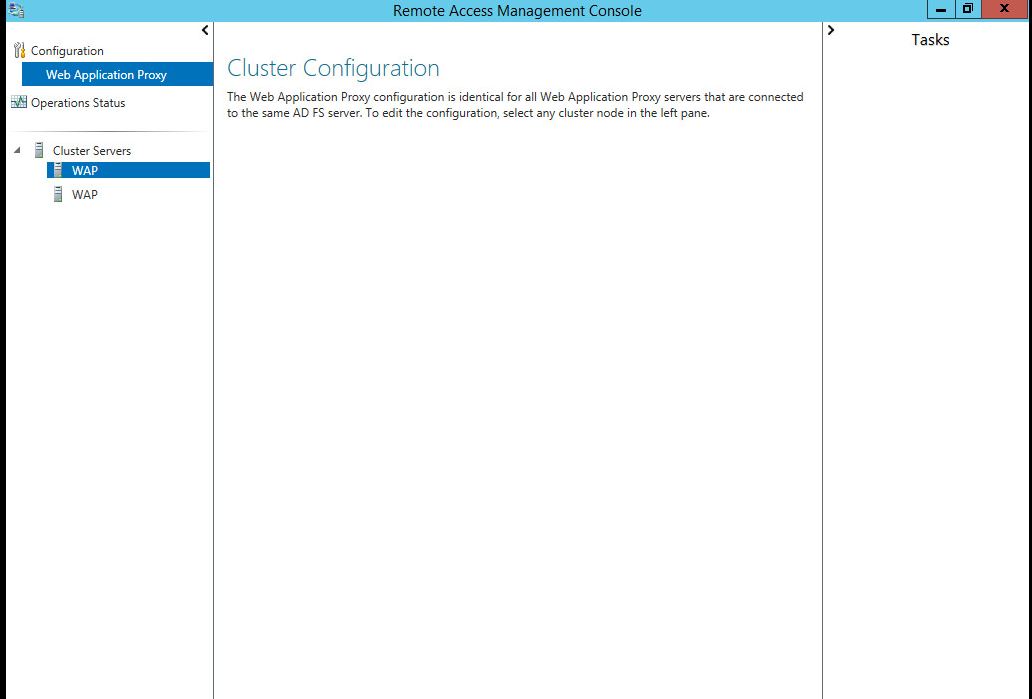Click the Operations Status monitor icon
Screen dimensions: 1032x699
click(19, 102)
